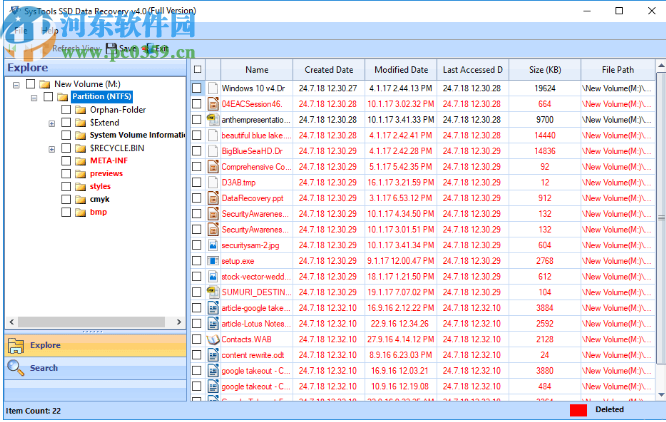Viewport: 666px width, 422px height.
Task: Click Item Count: 22 in status bar
Action: 33,411
